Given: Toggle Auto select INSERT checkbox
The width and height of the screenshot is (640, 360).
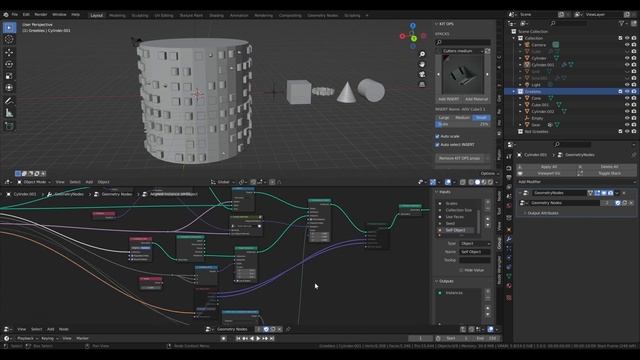Looking at the screenshot, I should pos(438,145).
